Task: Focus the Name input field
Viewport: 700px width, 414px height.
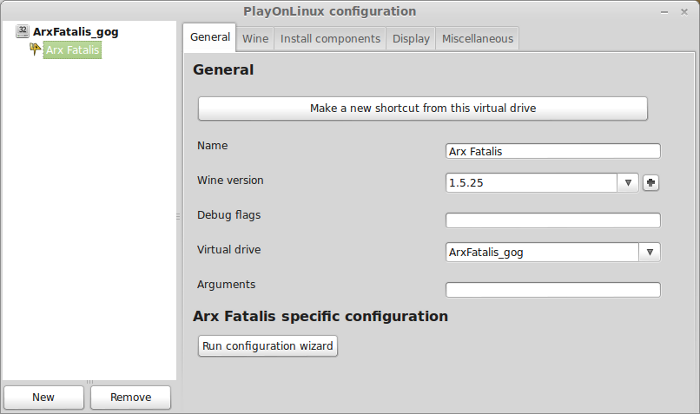Action: coord(553,151)
